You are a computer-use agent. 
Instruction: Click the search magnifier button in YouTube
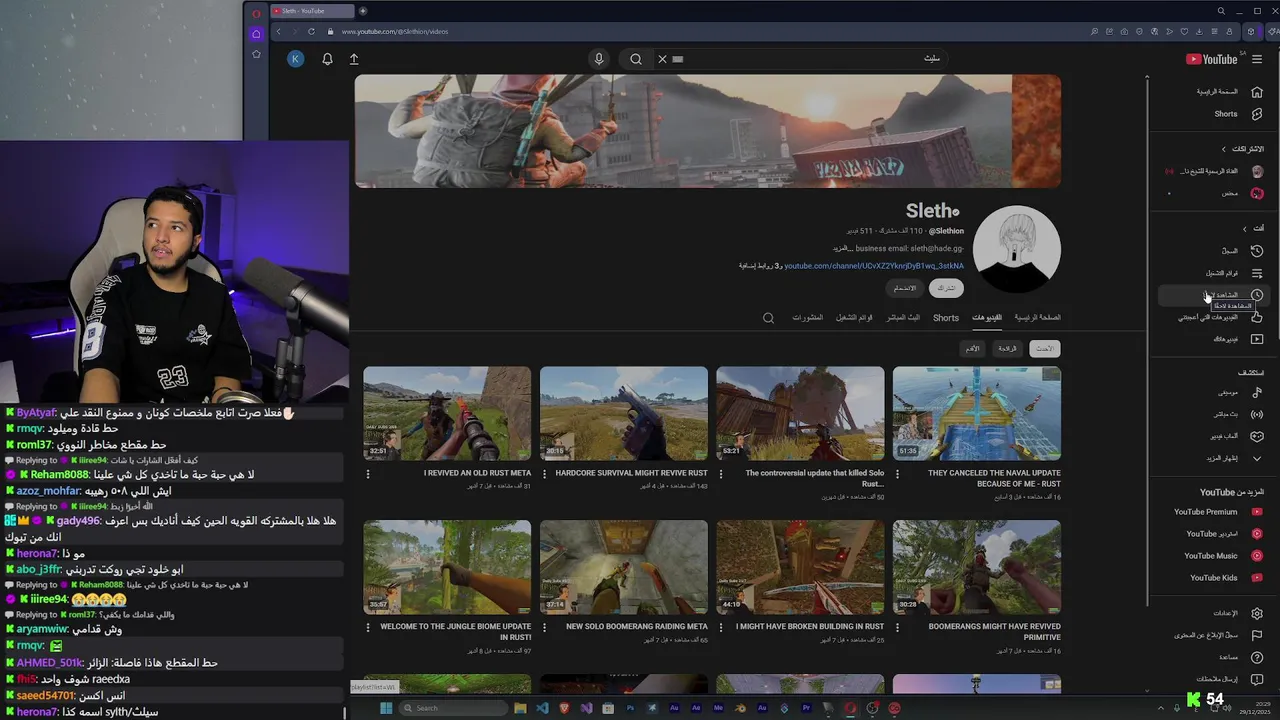coord(636,59)
